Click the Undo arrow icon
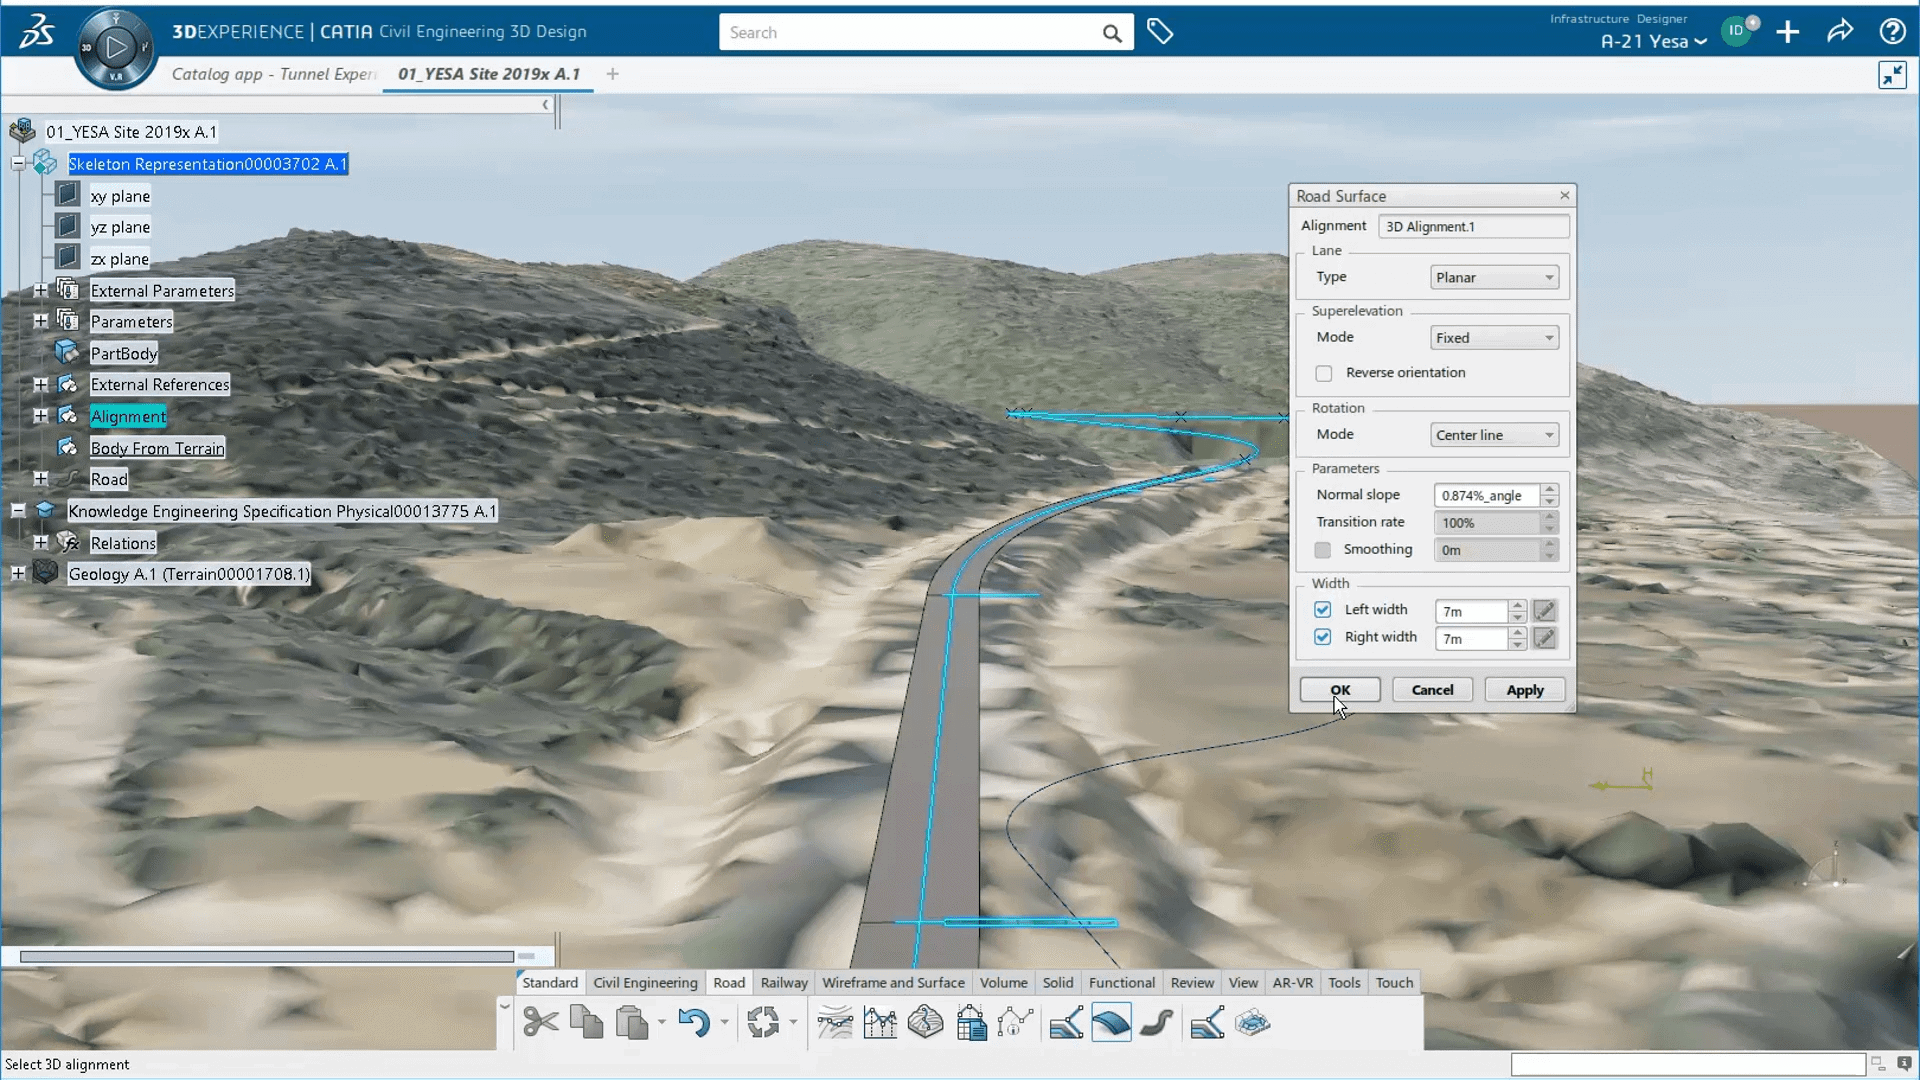This screenshot has width=1920, height=1080. pyautogui.click(x=693, y=1023)
